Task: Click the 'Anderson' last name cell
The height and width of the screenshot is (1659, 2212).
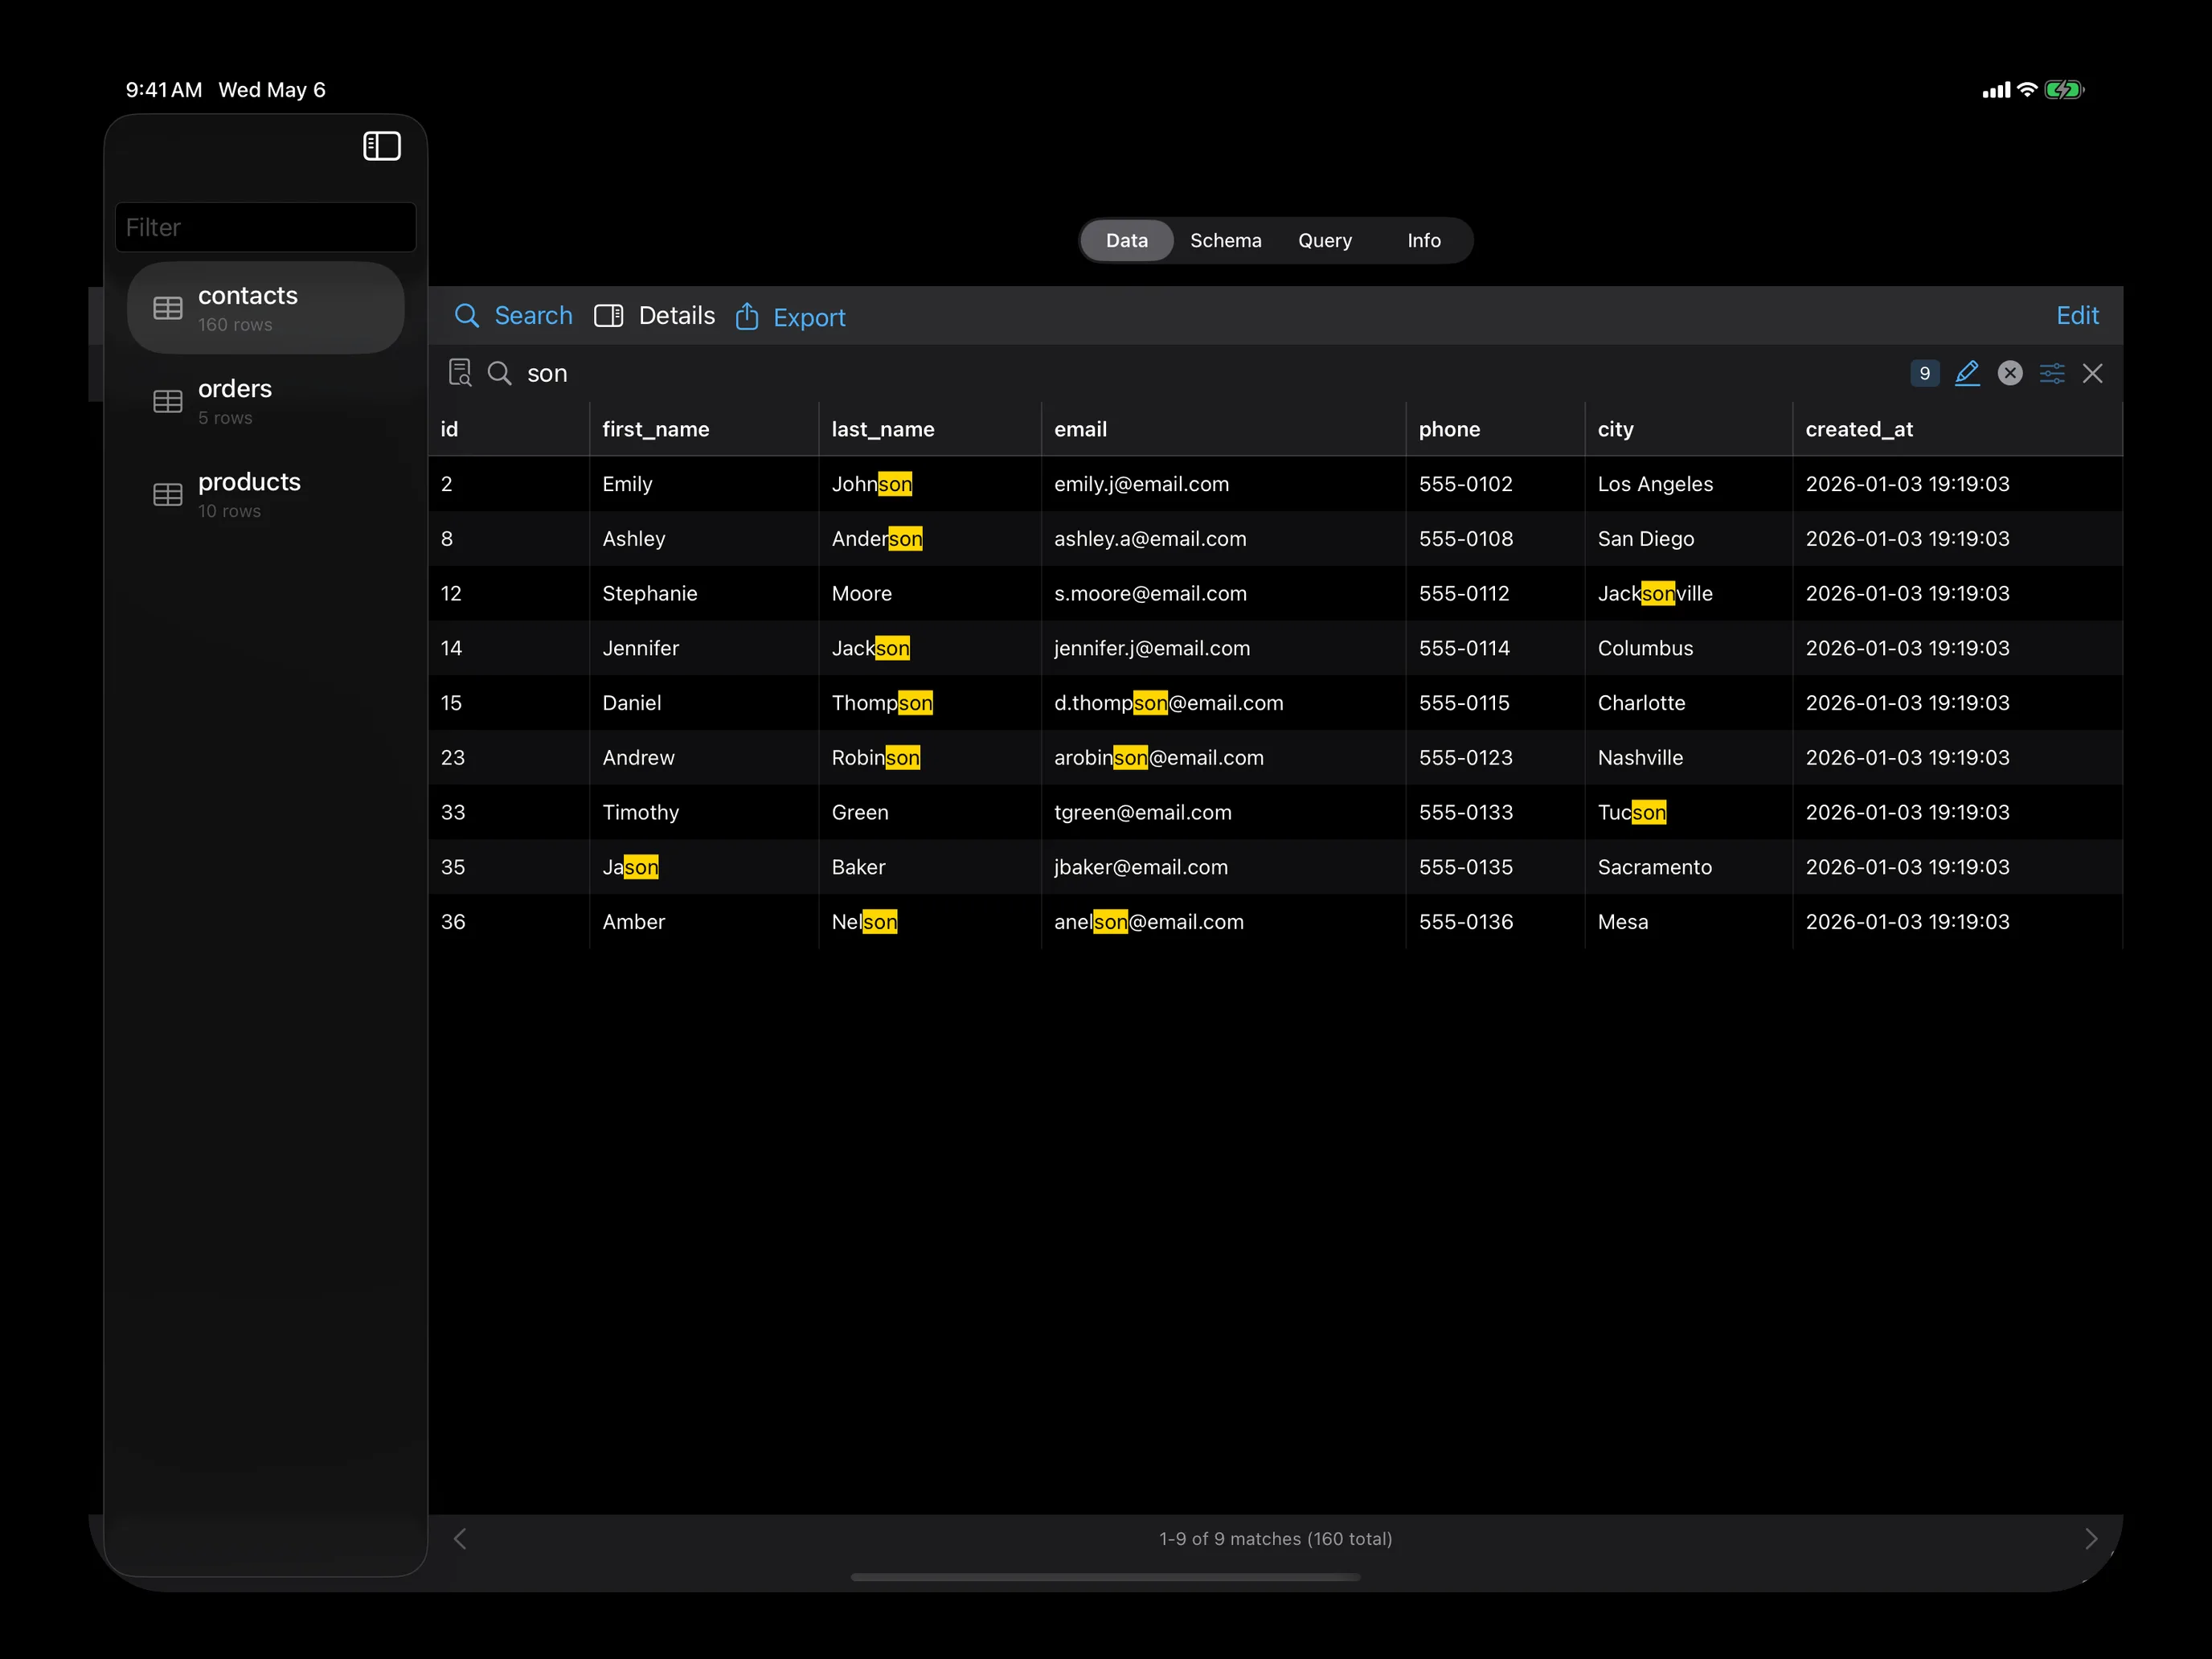Action: [930, 539]
